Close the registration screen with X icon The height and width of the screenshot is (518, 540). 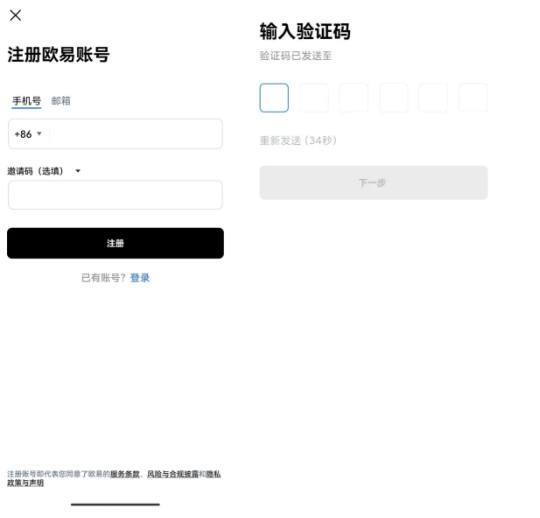[x=15, y=15]
